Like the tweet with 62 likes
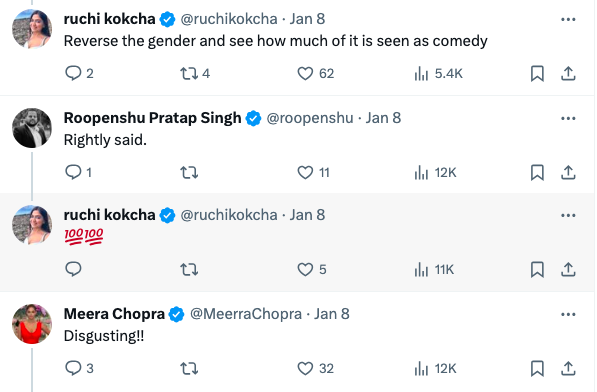The width and height of the screenshot is (597, 392). click(x=305, y=73)
